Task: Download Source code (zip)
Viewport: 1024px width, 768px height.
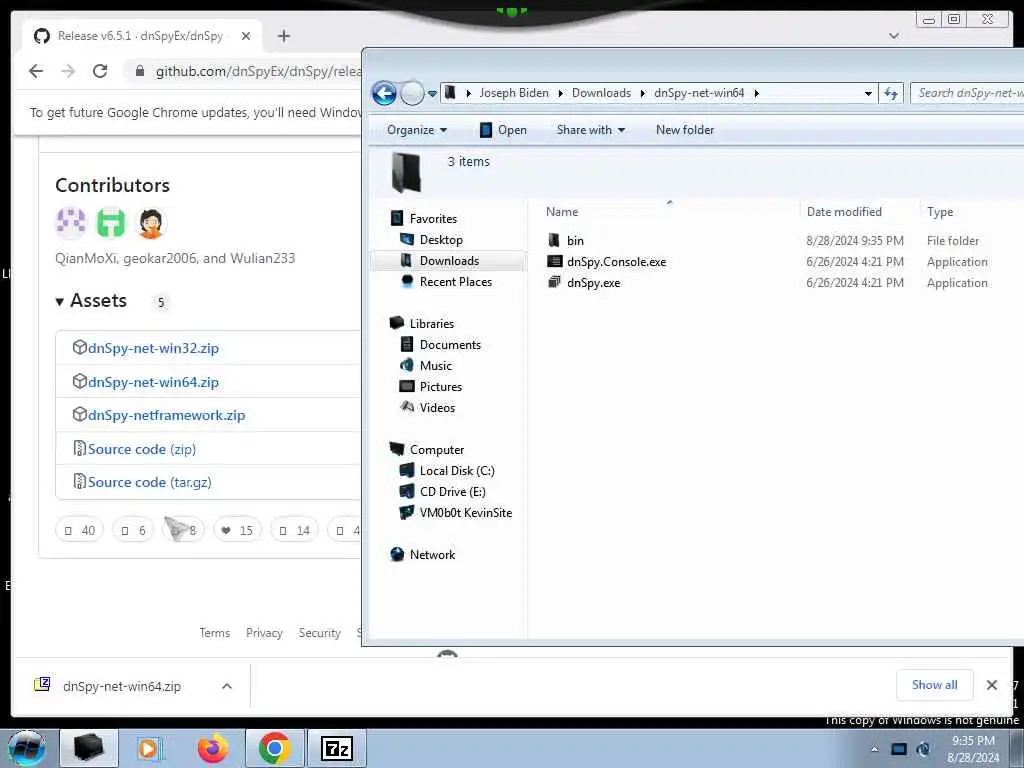Action: point(142,449)
